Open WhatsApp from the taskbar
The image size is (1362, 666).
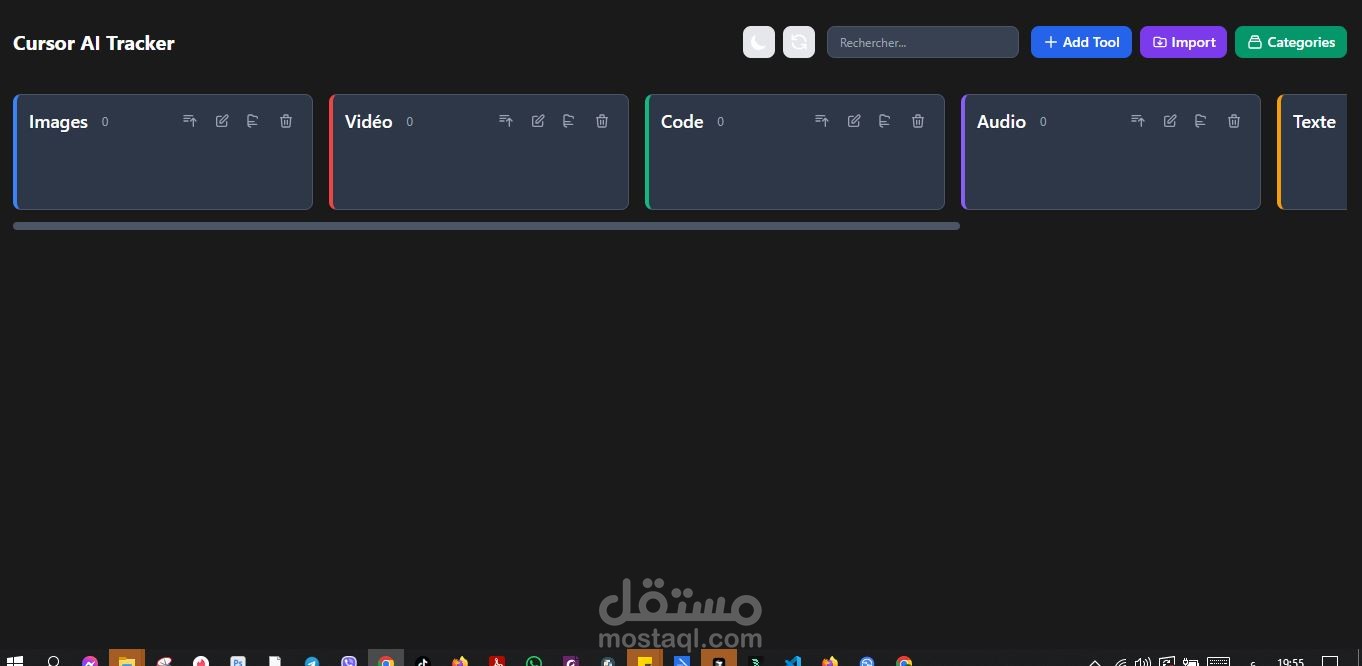tap(534, 660)
